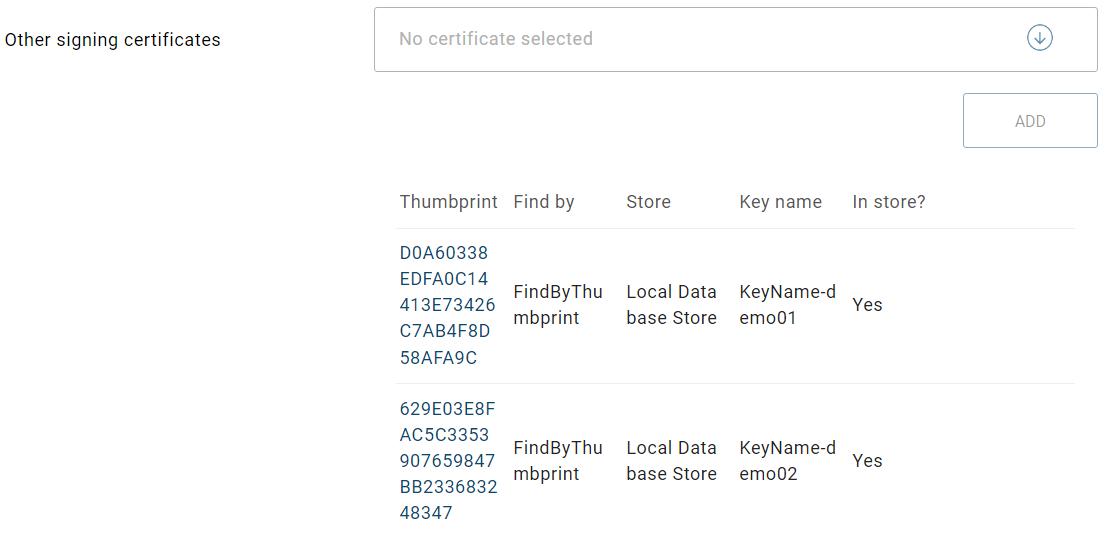Select the KeyName-demo01 cell
1104x539 pixels.
(787, 305)
